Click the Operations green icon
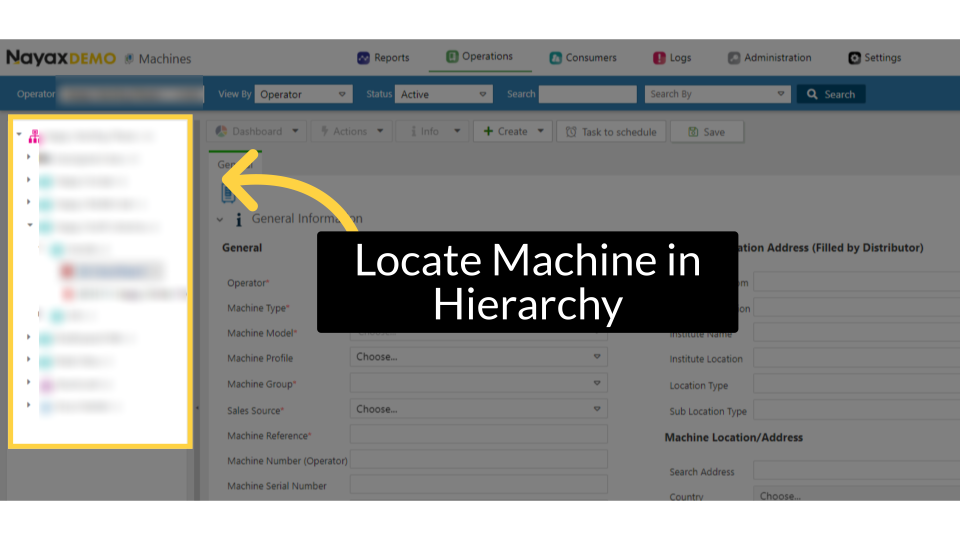Image resolution: width=960 pixels, height=540 pixels. 452,56
